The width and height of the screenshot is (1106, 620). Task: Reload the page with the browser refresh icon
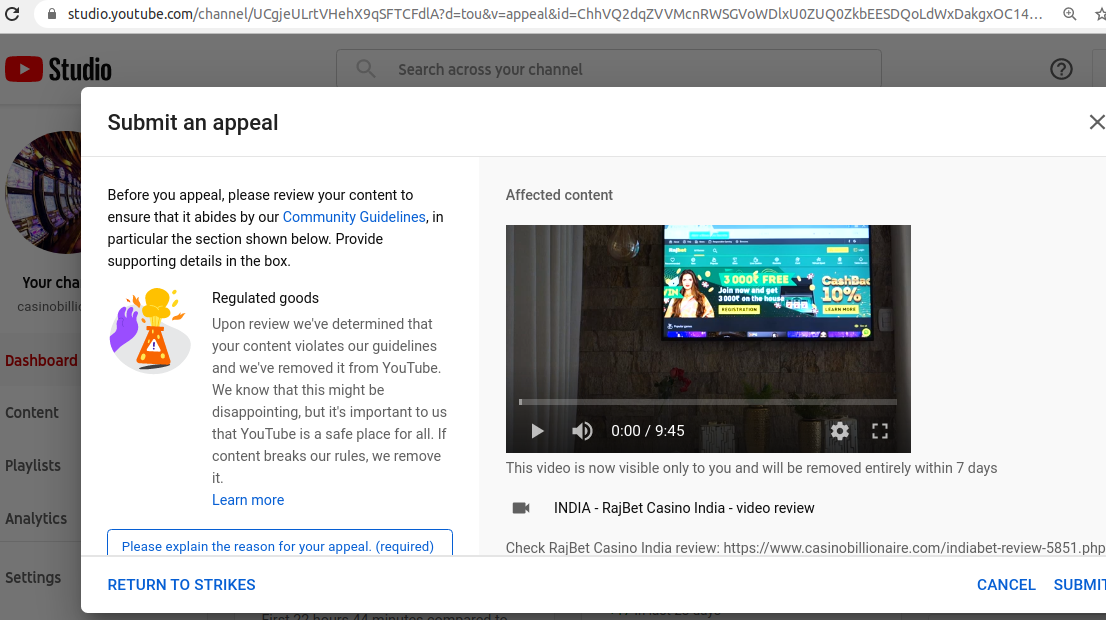coord(11,13)
